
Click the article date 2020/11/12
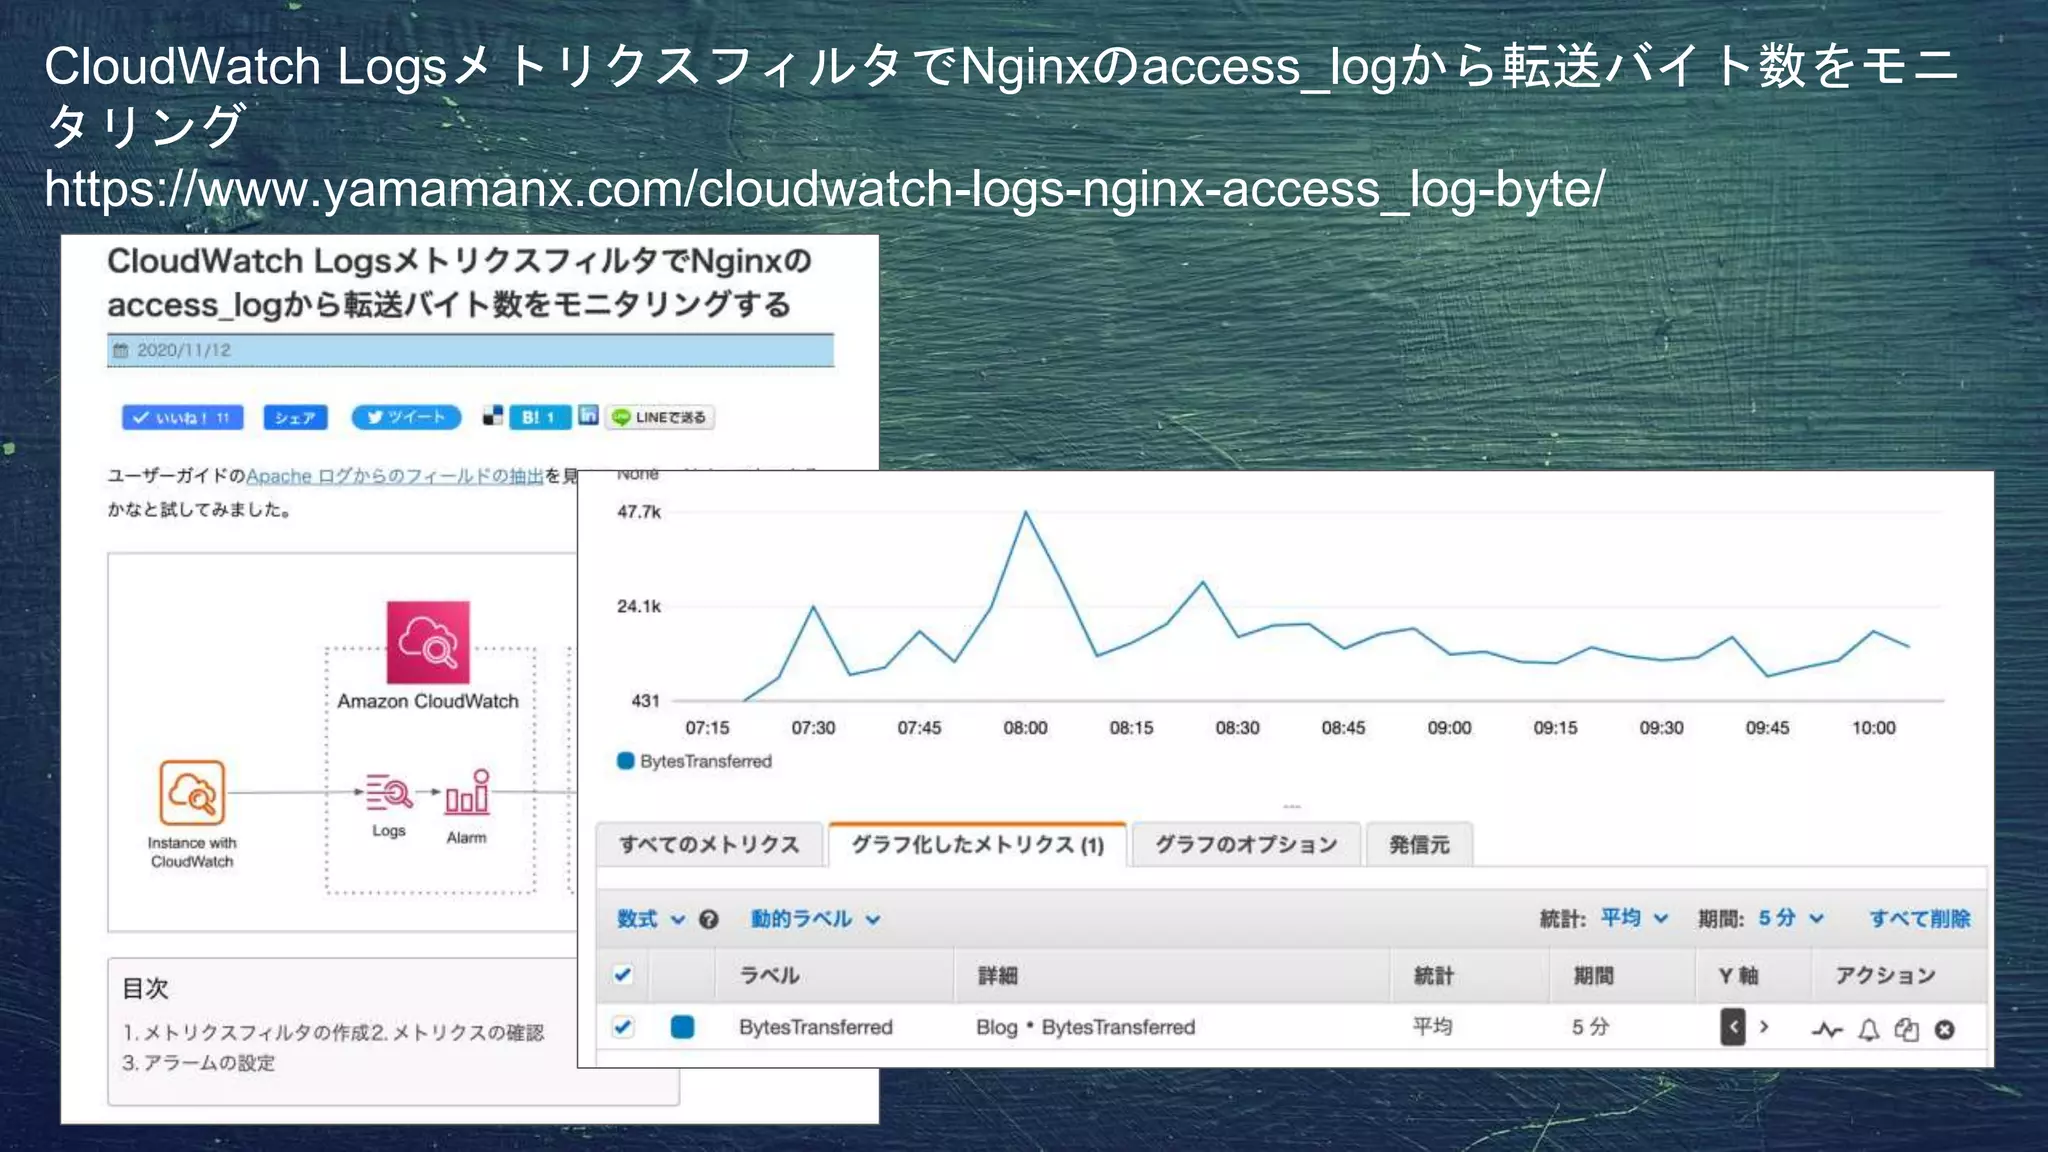pyautogui.click(x=184, y=350)
